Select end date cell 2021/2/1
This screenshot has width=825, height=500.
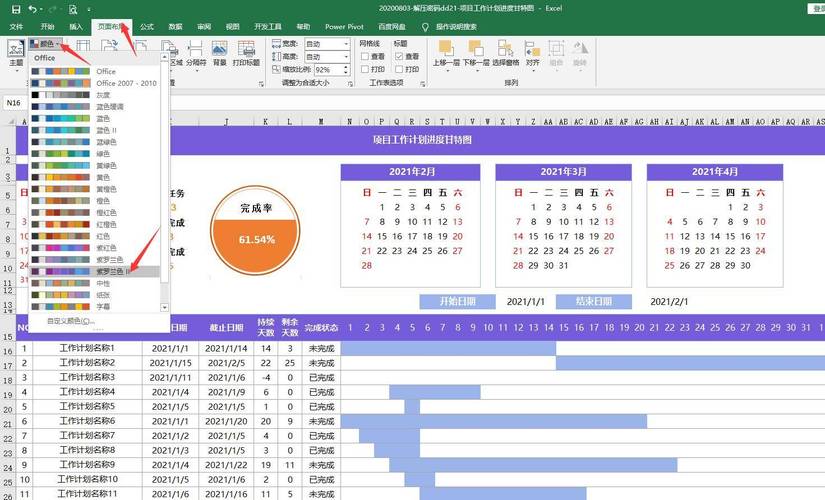point(669,302)
